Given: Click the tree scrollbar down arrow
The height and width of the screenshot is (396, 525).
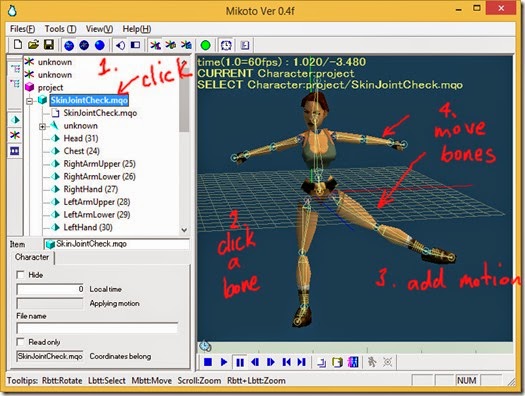Looking at the screenshot, I should pos(184,230).
